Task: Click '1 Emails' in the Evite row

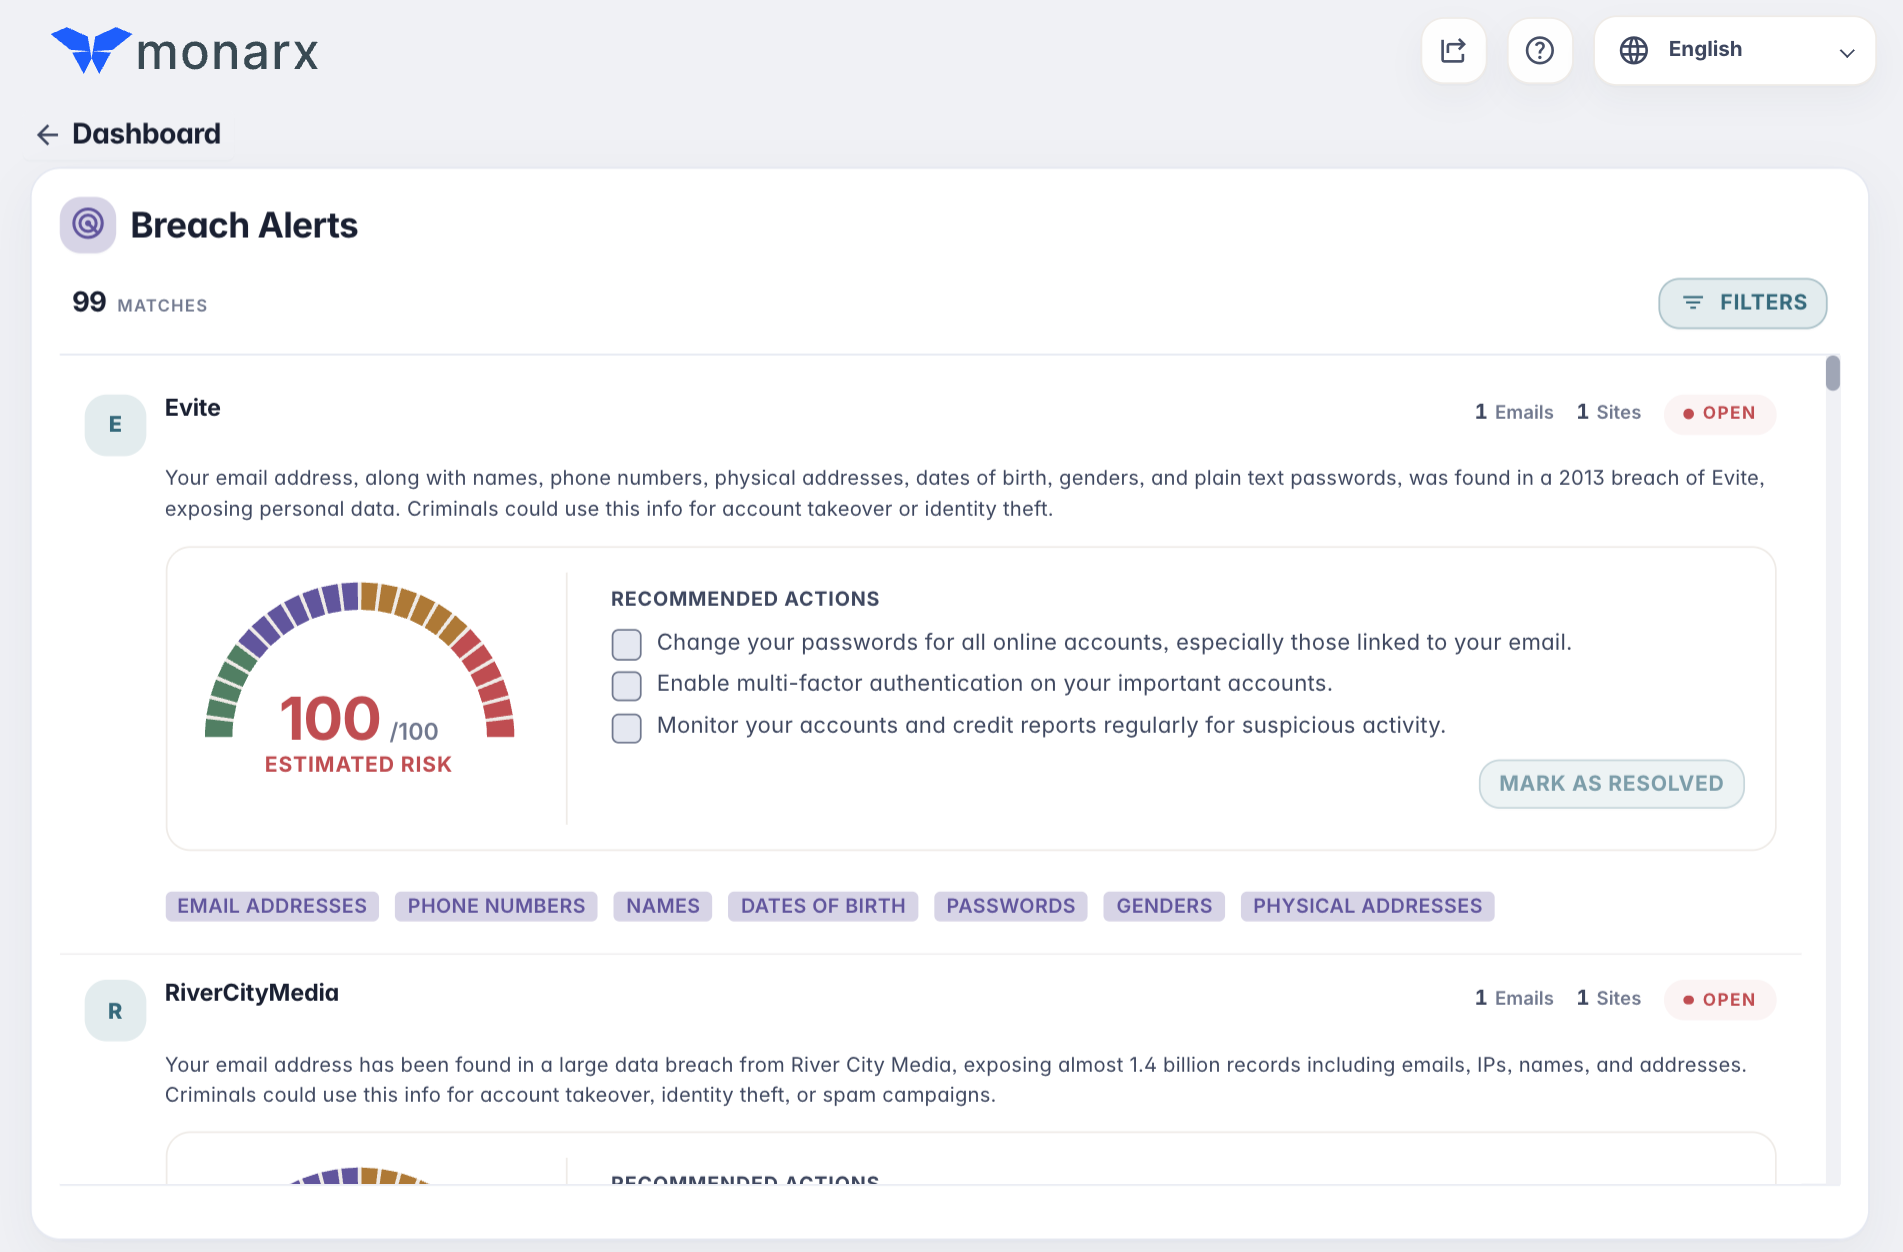Action: 1514,412
